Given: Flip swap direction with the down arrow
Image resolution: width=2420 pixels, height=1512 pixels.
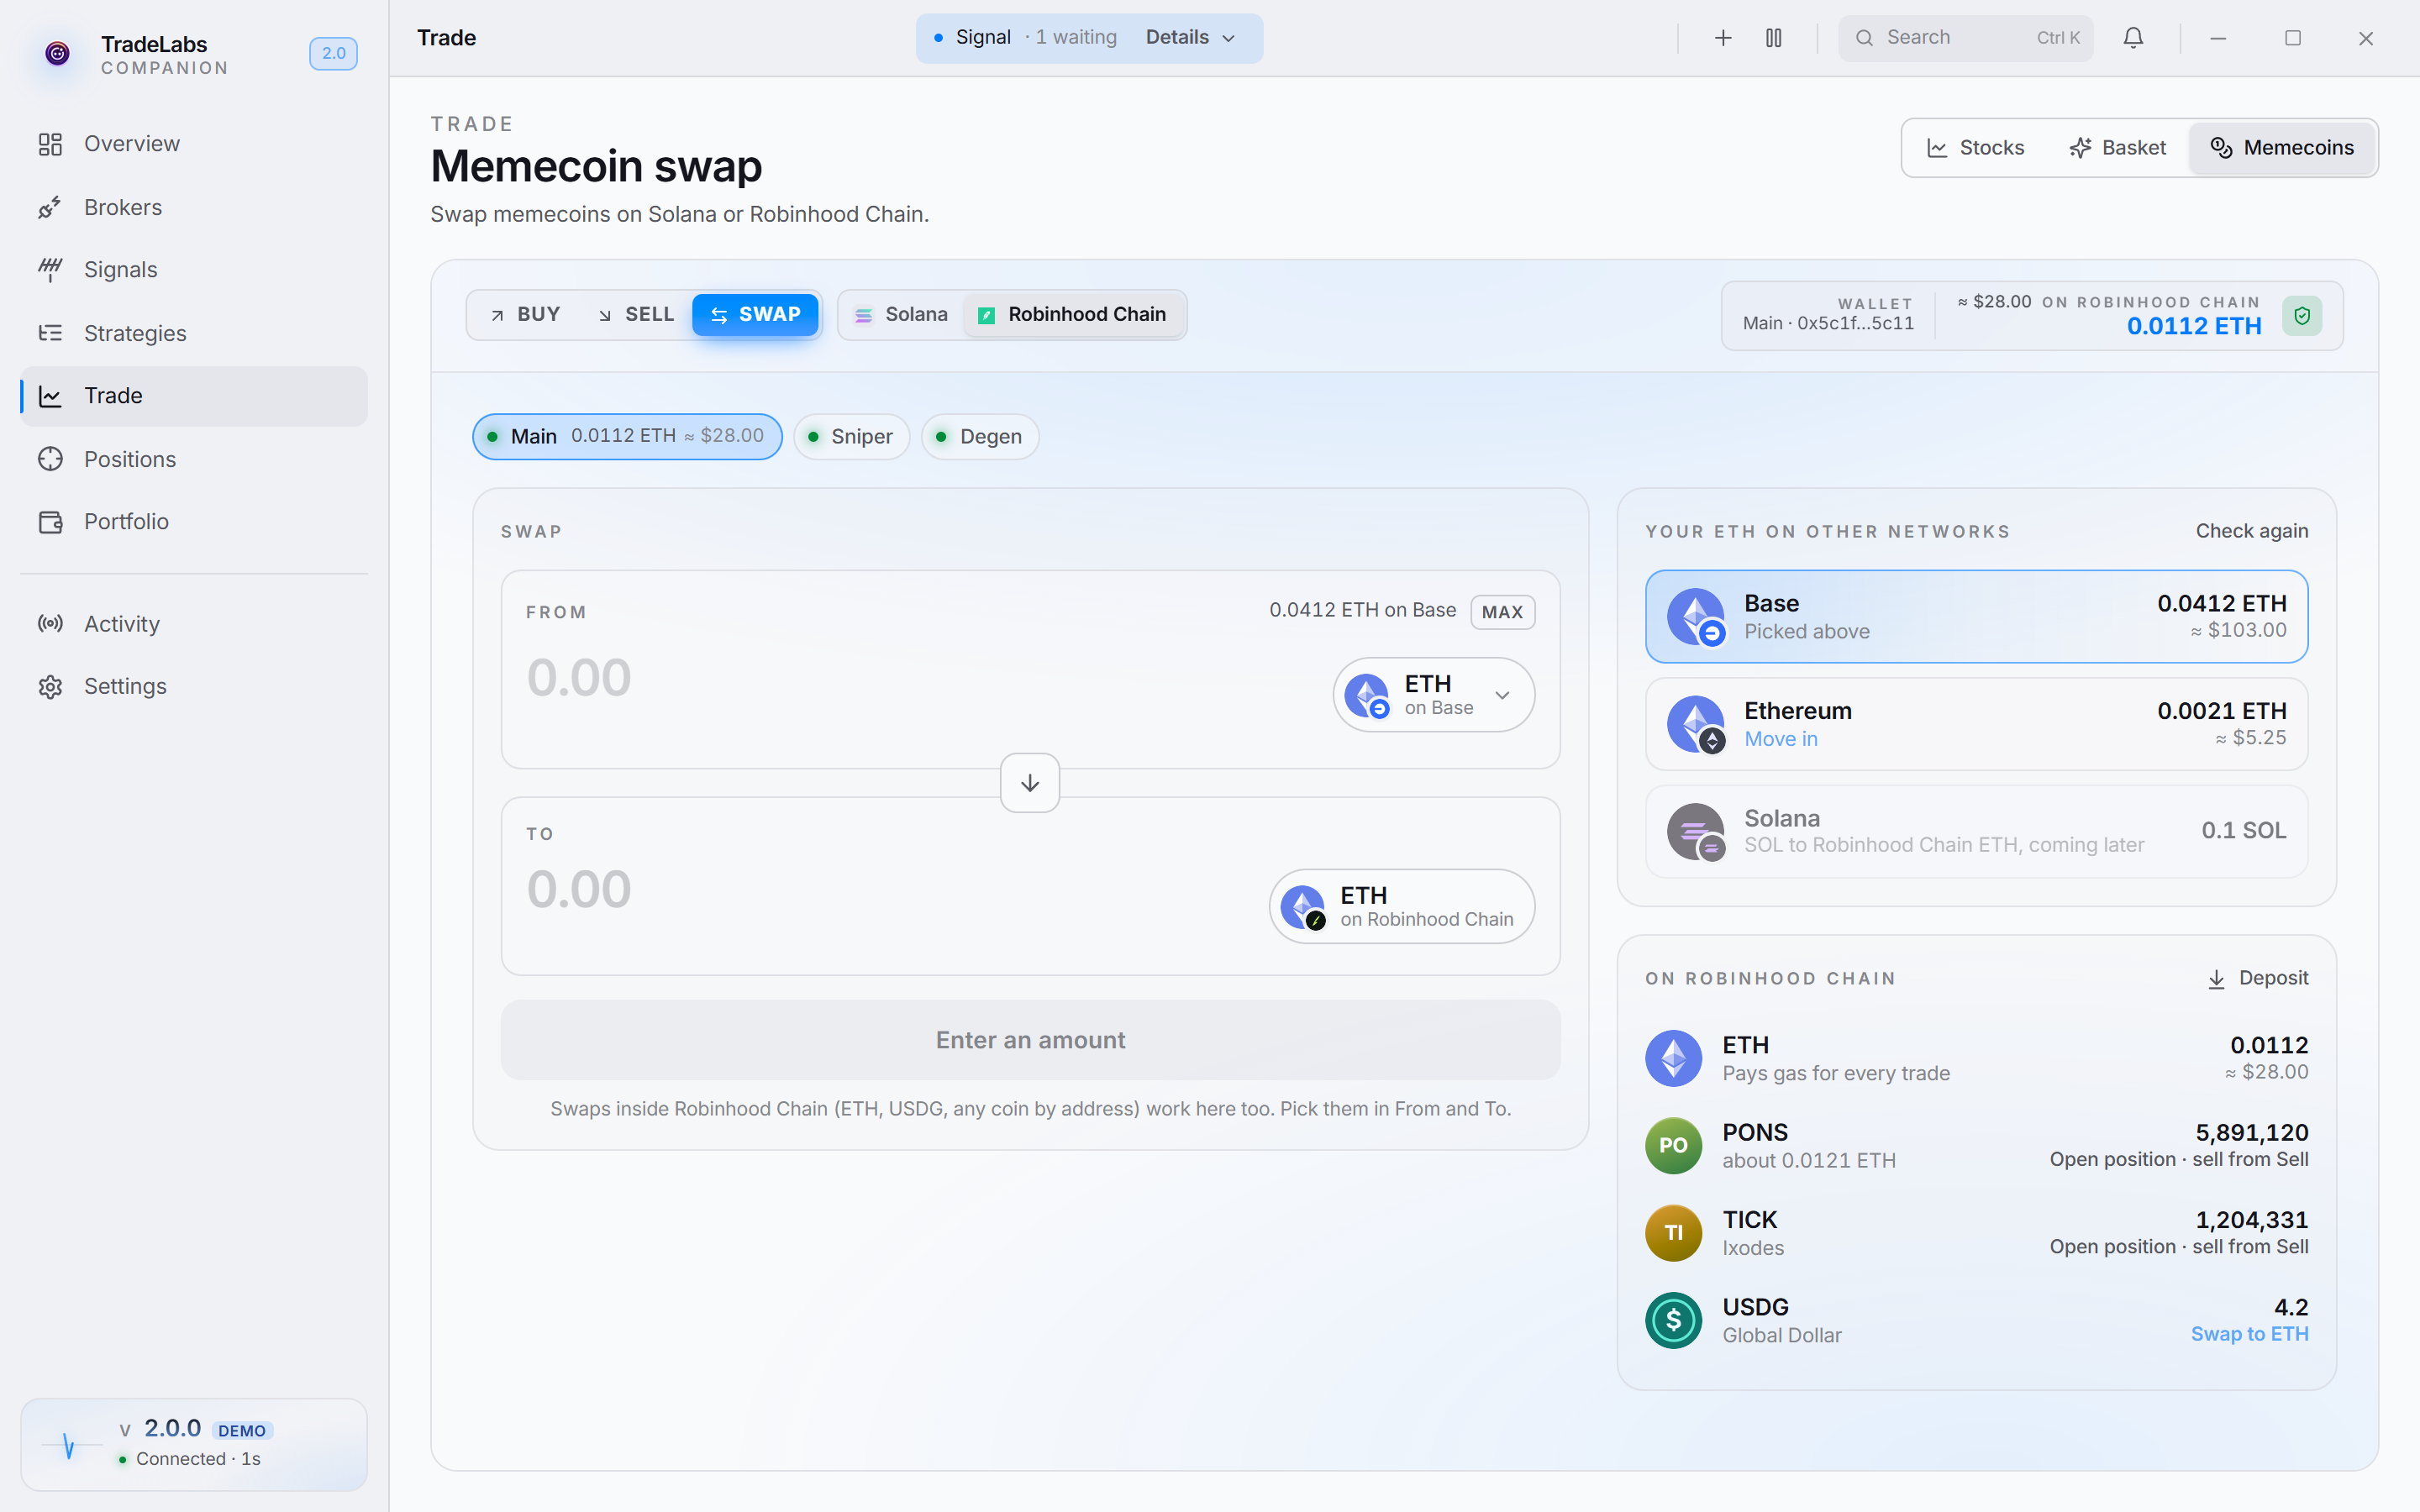Looking at the screenshot, I should tap(1030, 783).
